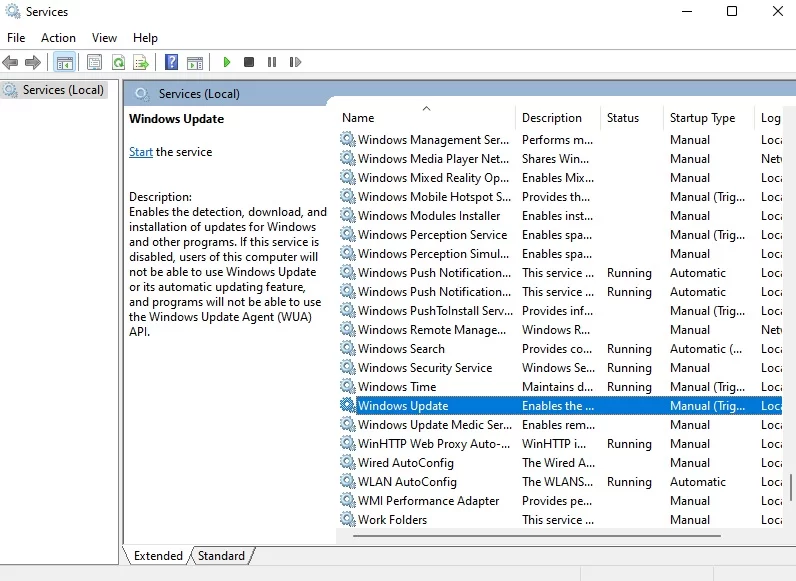Click the Back arrow toolbar icon
Screen dimensions: 796x581
10,62
